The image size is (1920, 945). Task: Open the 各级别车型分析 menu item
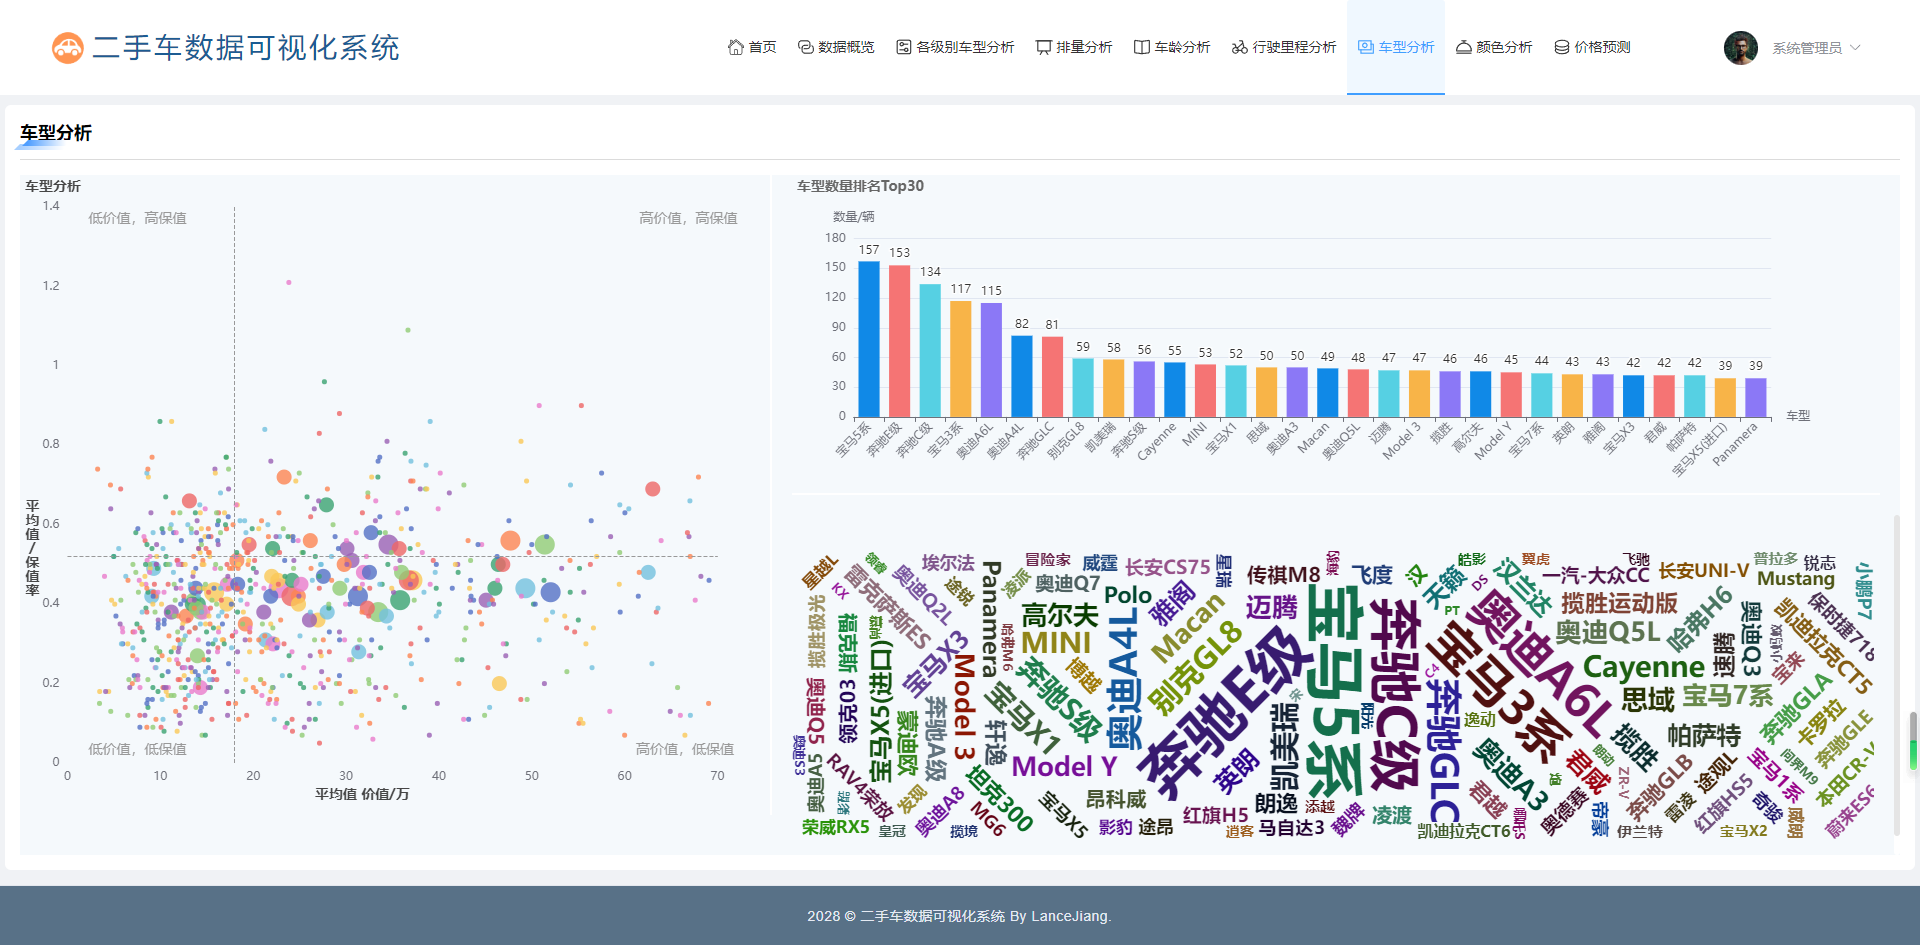[x=956, y=47]
